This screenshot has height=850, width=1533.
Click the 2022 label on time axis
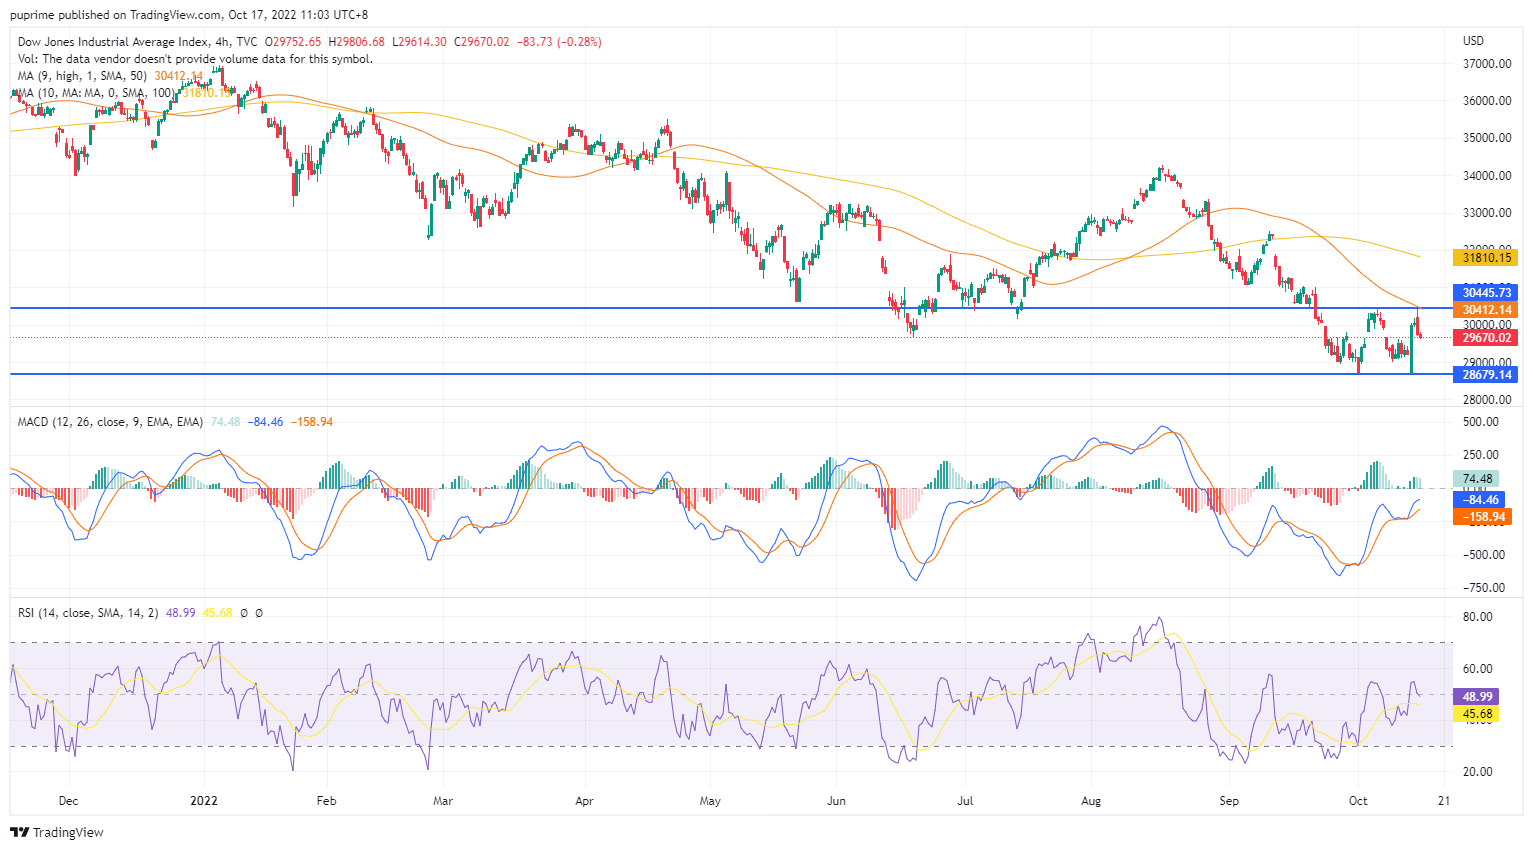[204, 801]
